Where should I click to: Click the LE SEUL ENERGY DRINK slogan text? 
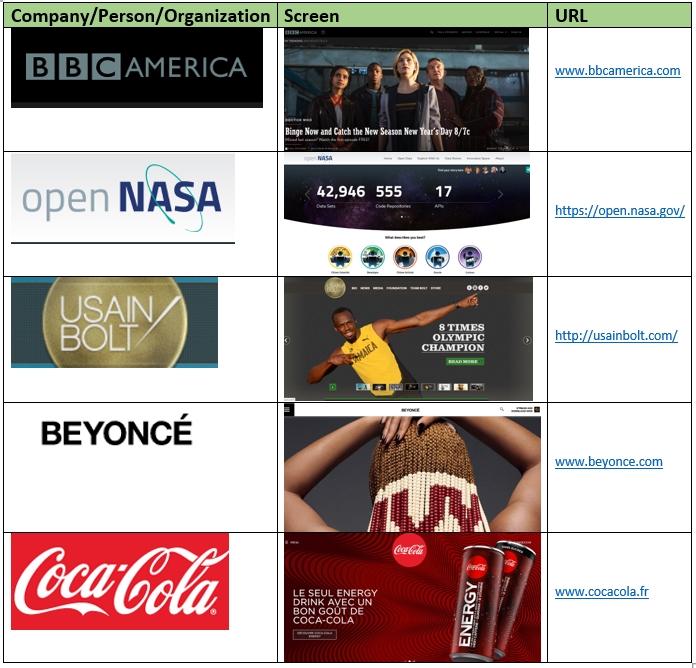tap(335, 607)
